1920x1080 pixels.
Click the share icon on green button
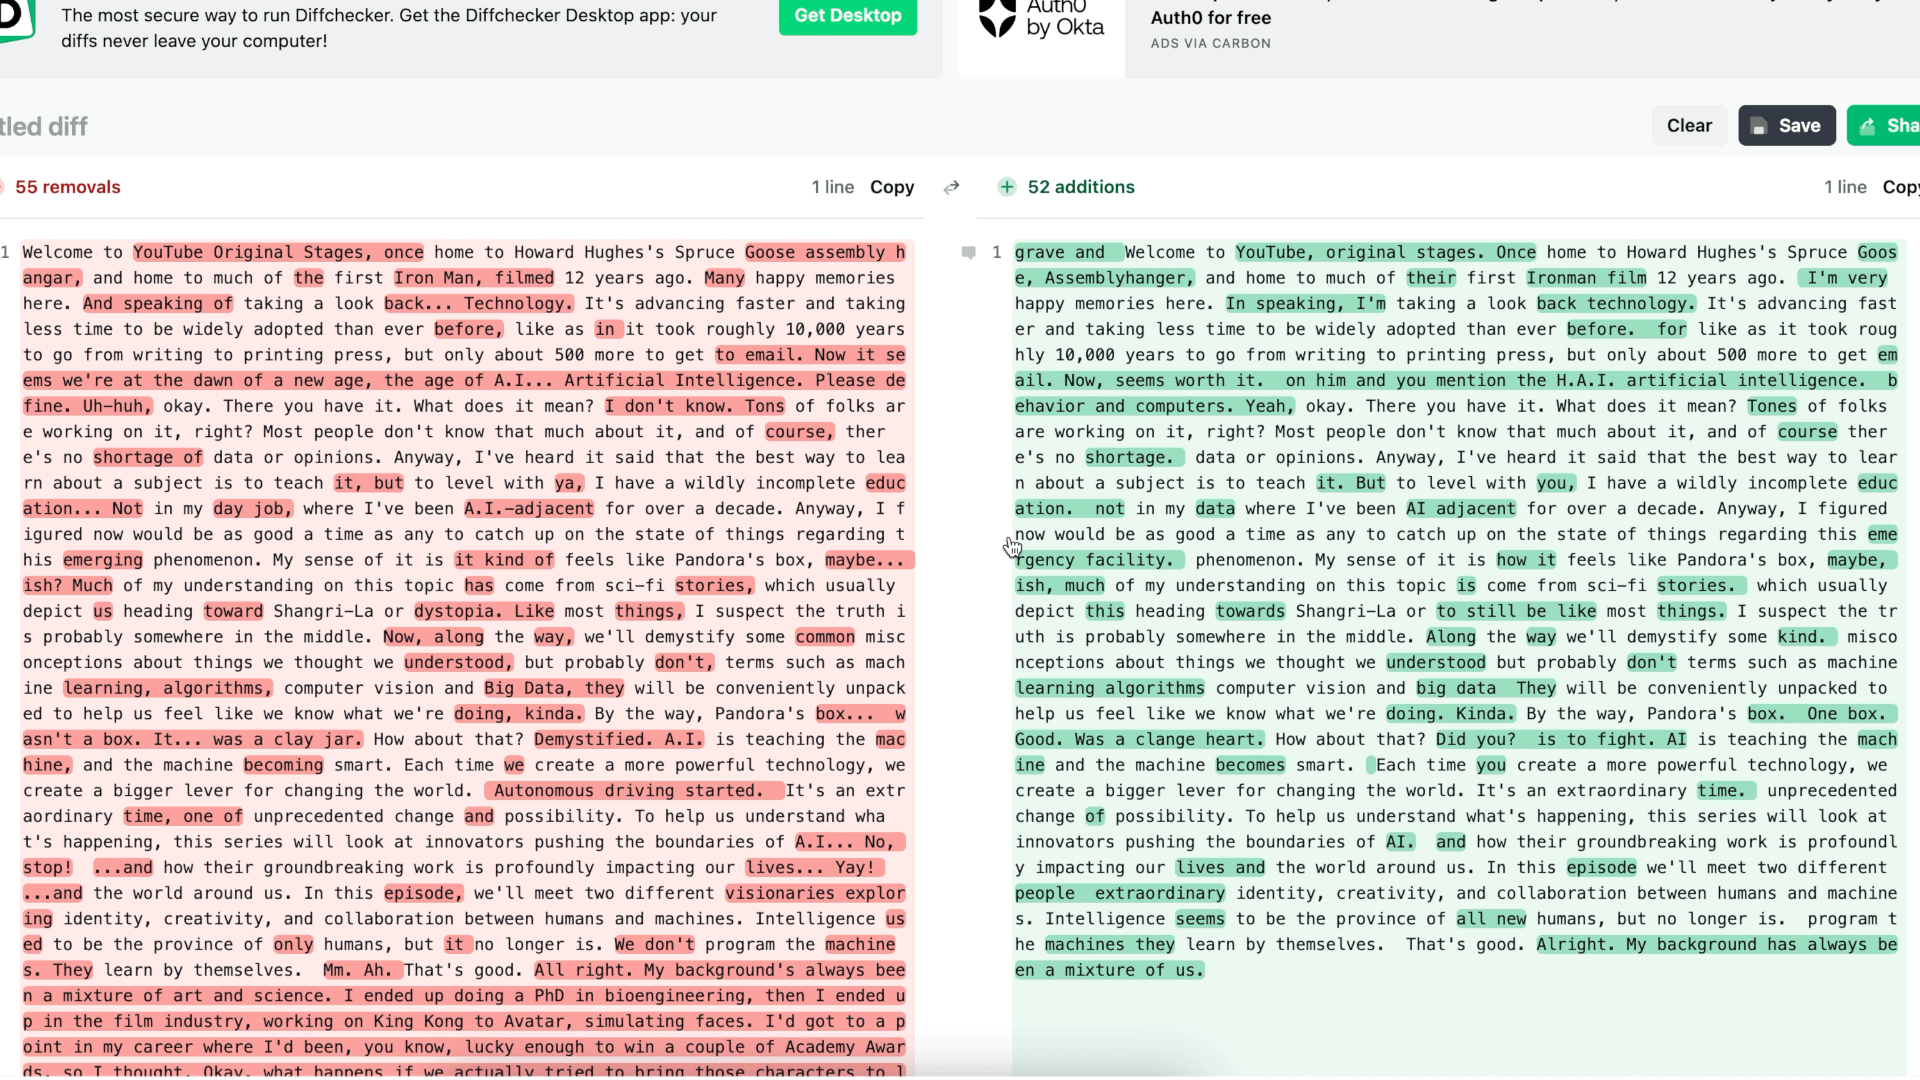pyautogui.click(x=1867, y=126)
